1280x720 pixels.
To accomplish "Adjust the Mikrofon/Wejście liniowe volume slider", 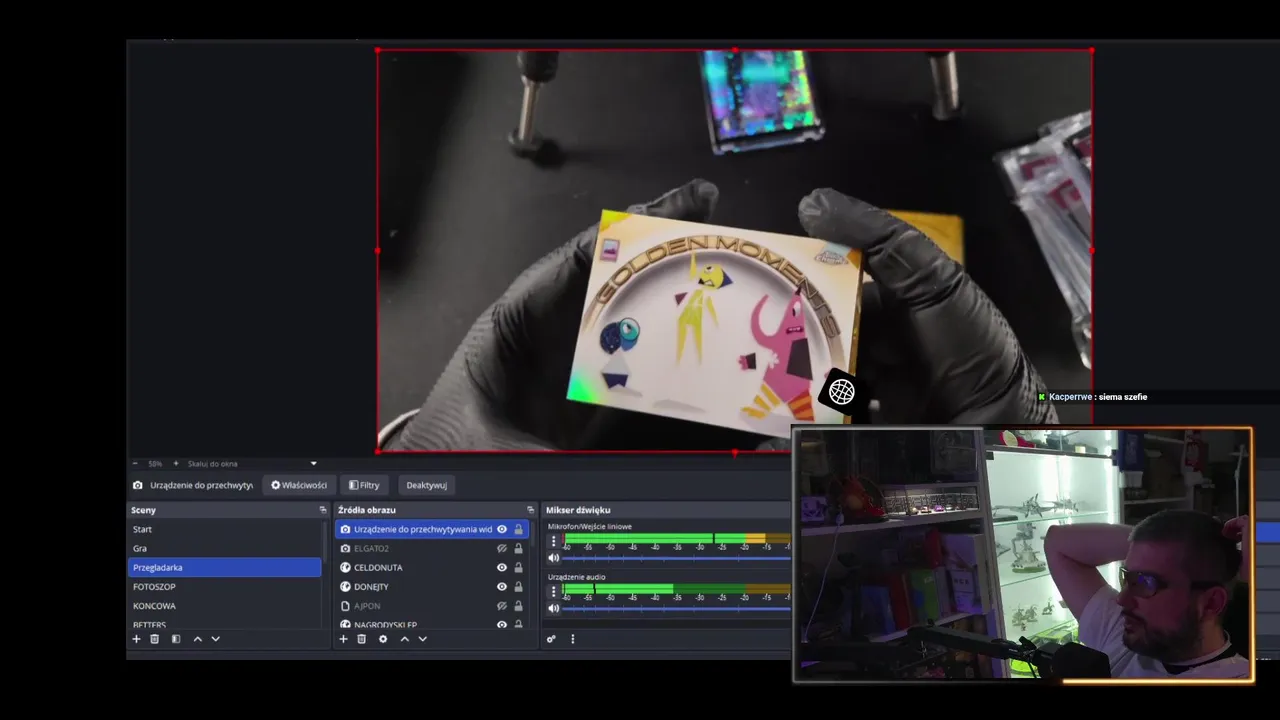I will tap(677, 558).
